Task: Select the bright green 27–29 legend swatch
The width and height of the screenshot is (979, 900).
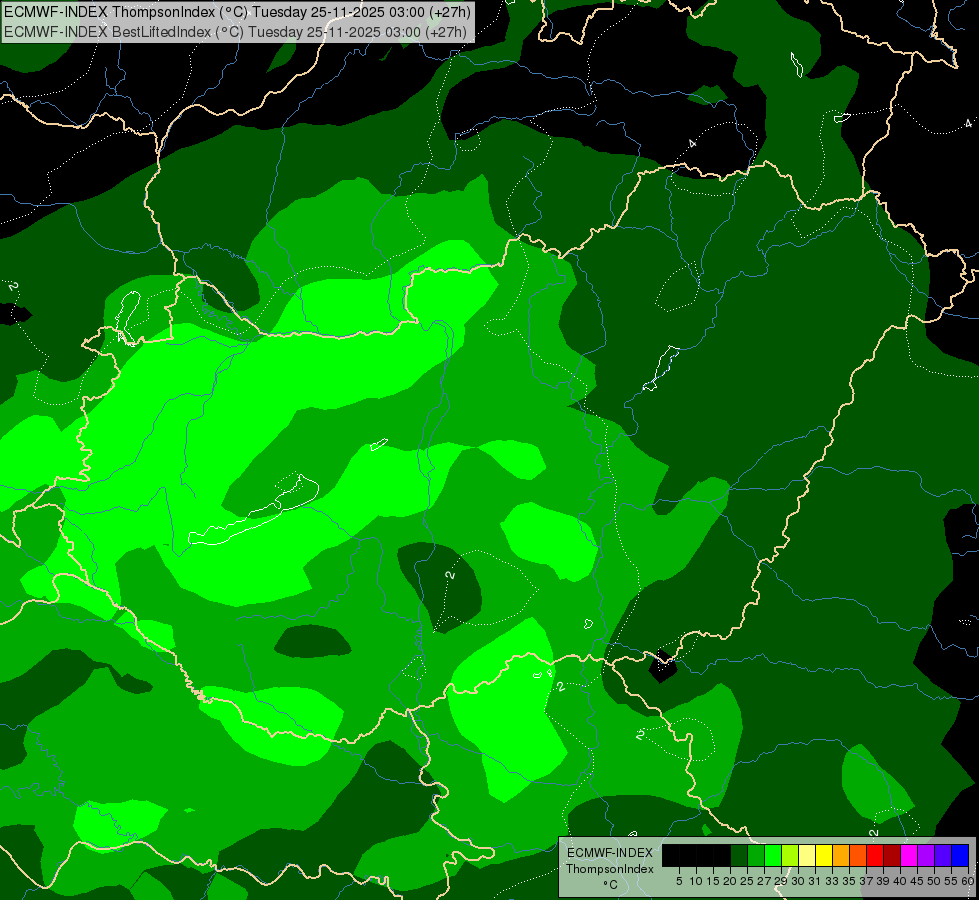Action: 773,855
